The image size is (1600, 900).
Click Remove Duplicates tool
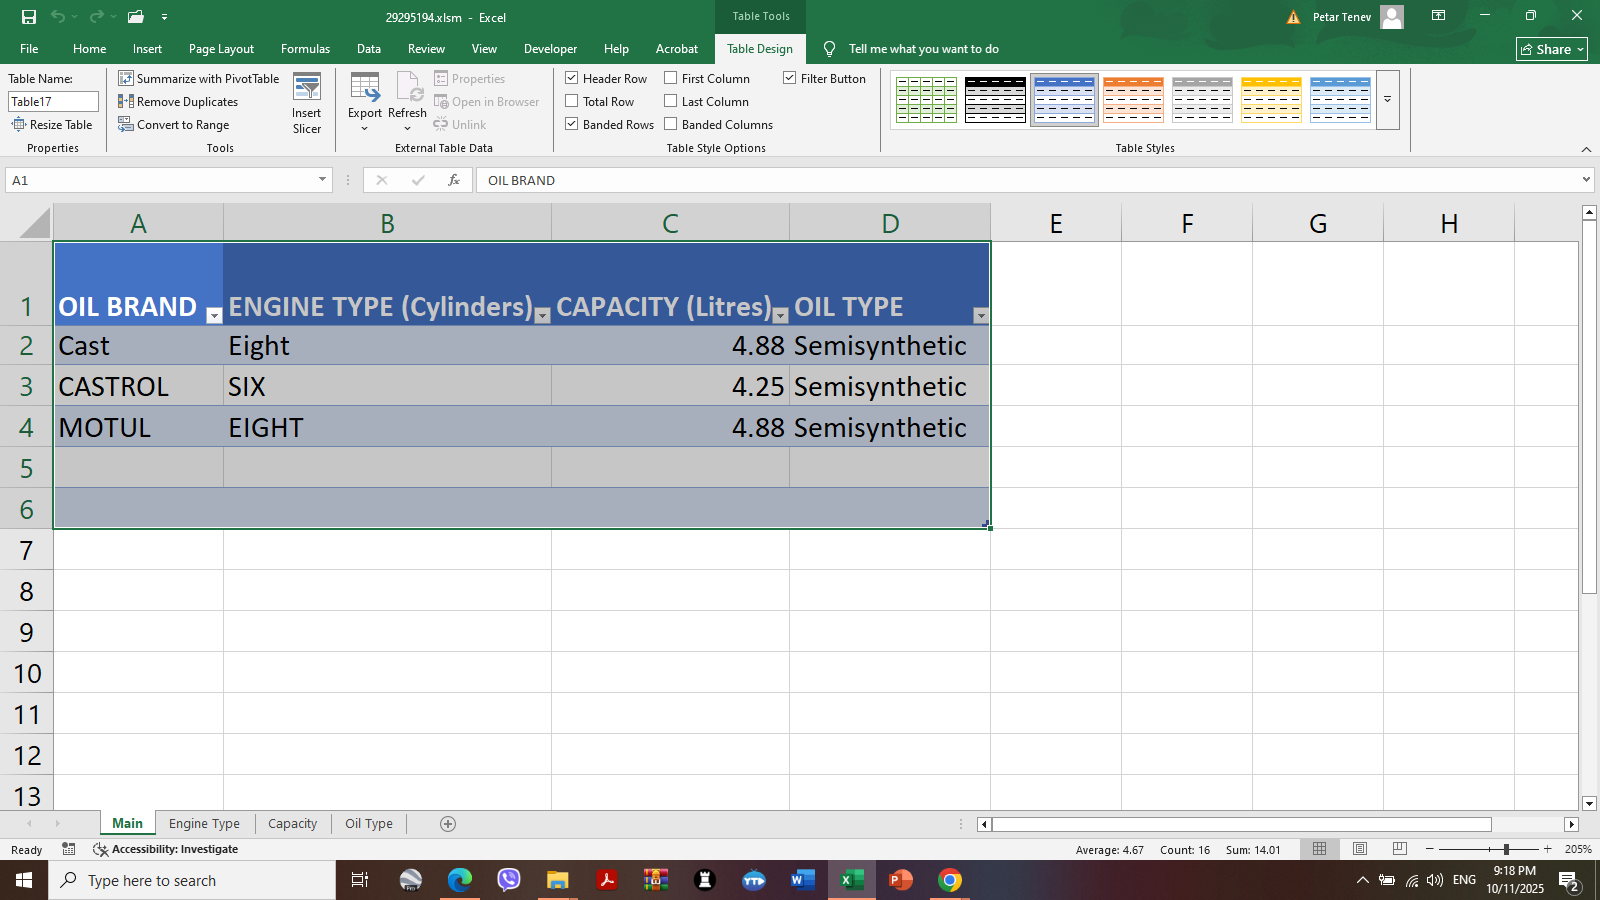[x=178, y=101]
